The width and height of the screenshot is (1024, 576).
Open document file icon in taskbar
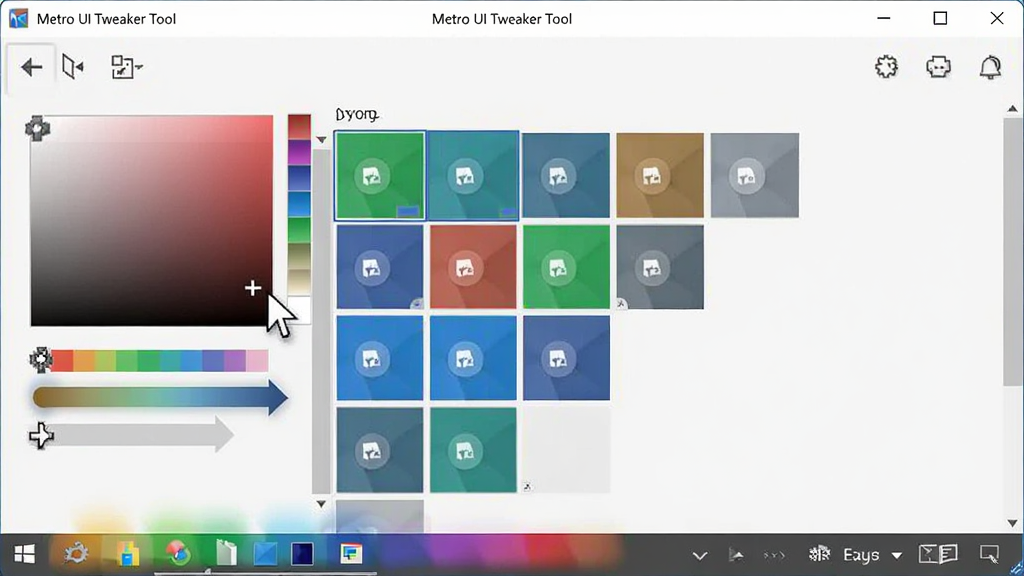[226, 554]
